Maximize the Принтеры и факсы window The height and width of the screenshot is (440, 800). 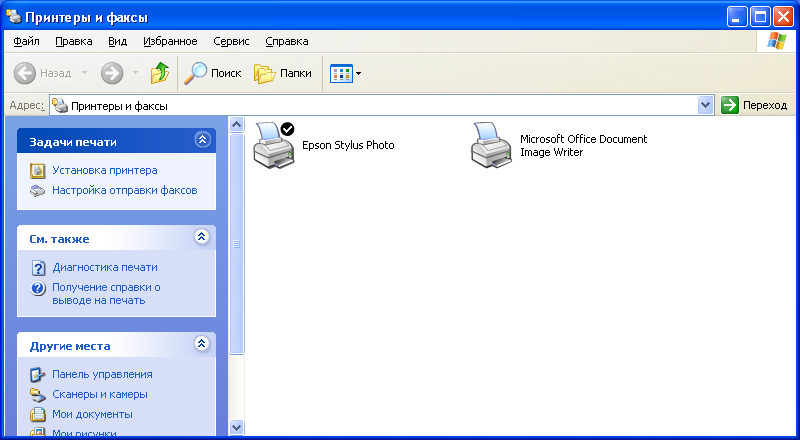tap(760, 17)
